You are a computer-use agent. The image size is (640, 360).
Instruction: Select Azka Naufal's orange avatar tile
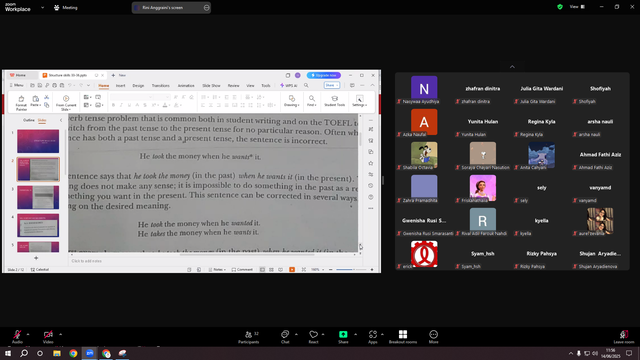[424, 122]
